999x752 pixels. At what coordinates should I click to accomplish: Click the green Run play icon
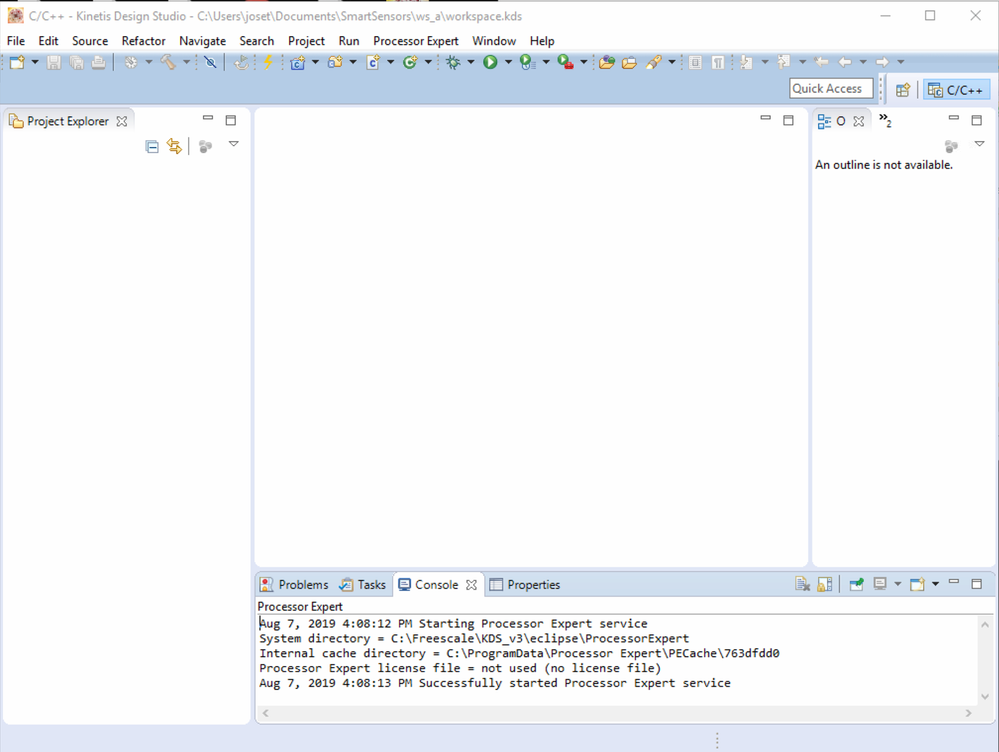490,62
